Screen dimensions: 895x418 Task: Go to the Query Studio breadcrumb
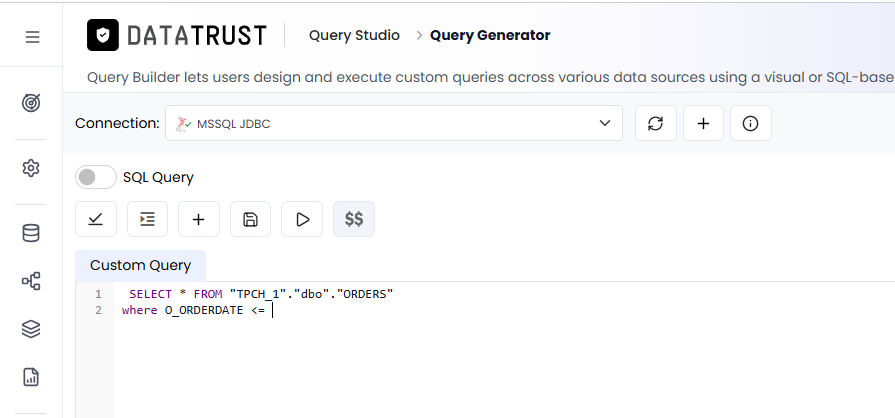354,35
